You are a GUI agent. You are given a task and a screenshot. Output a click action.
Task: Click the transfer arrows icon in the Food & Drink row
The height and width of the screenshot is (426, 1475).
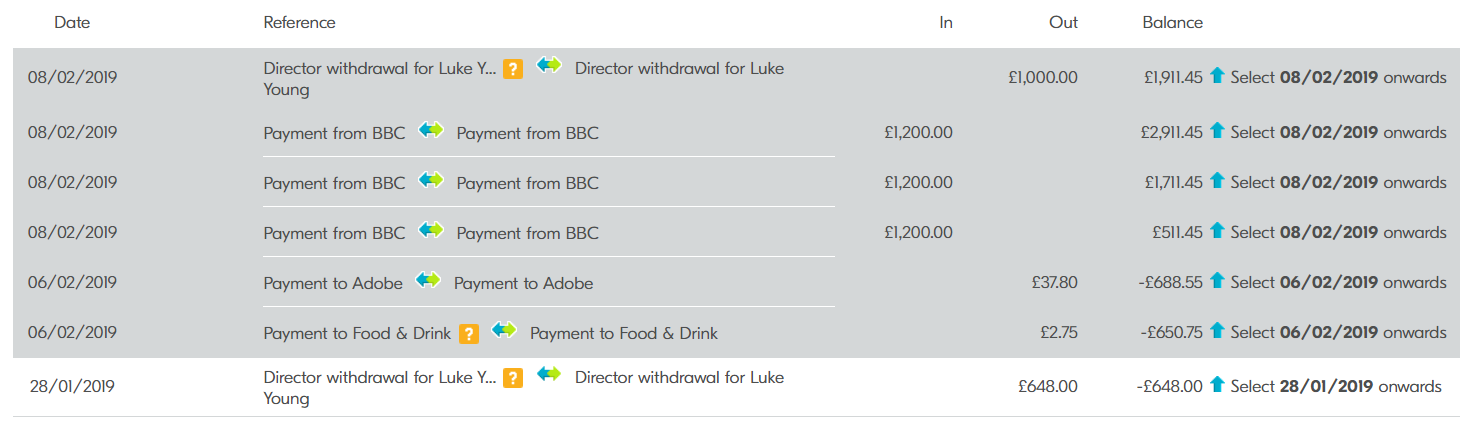(504, 331)
